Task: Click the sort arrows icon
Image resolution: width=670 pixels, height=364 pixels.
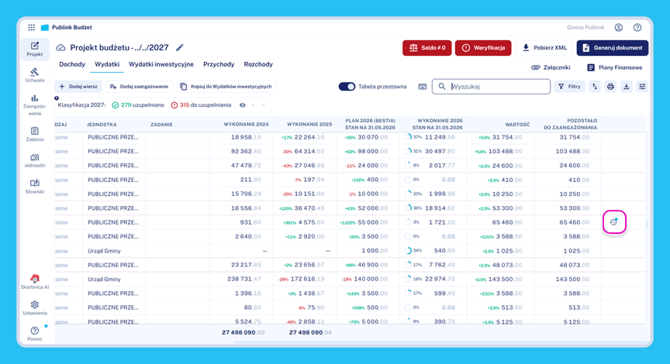Action: pos(594,87)
